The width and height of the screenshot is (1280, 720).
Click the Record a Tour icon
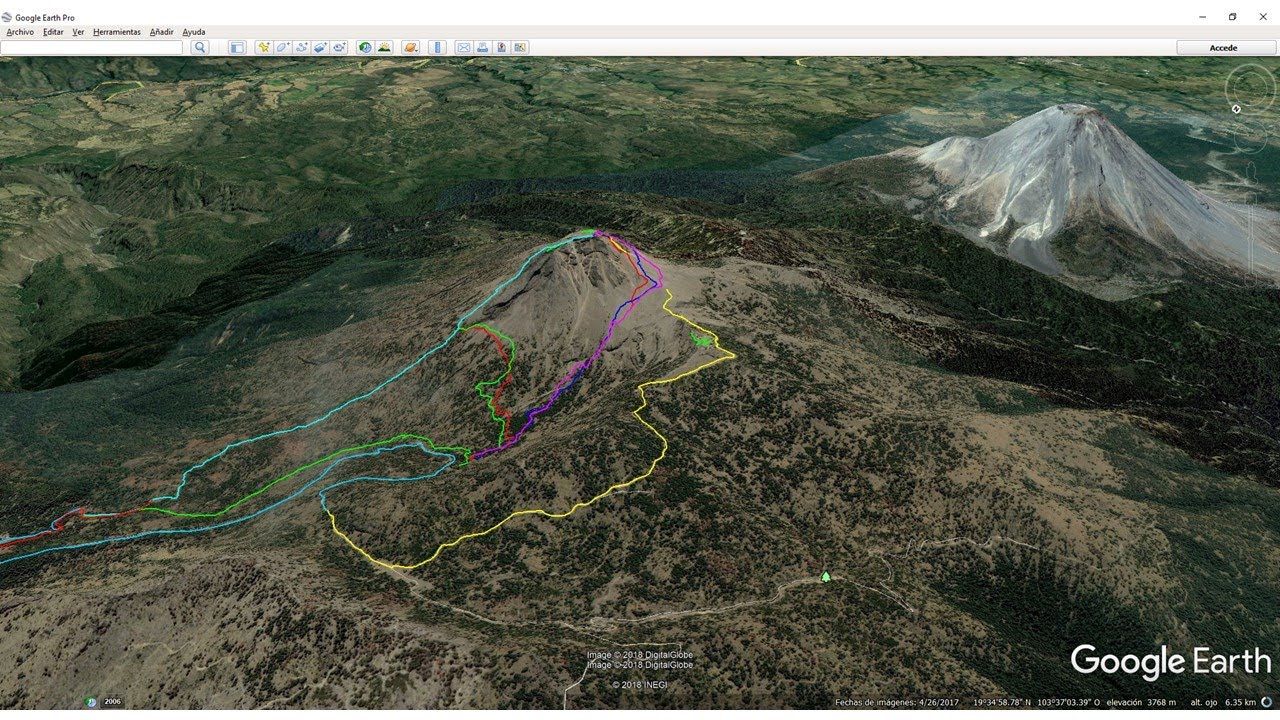(x=340, y=47)
